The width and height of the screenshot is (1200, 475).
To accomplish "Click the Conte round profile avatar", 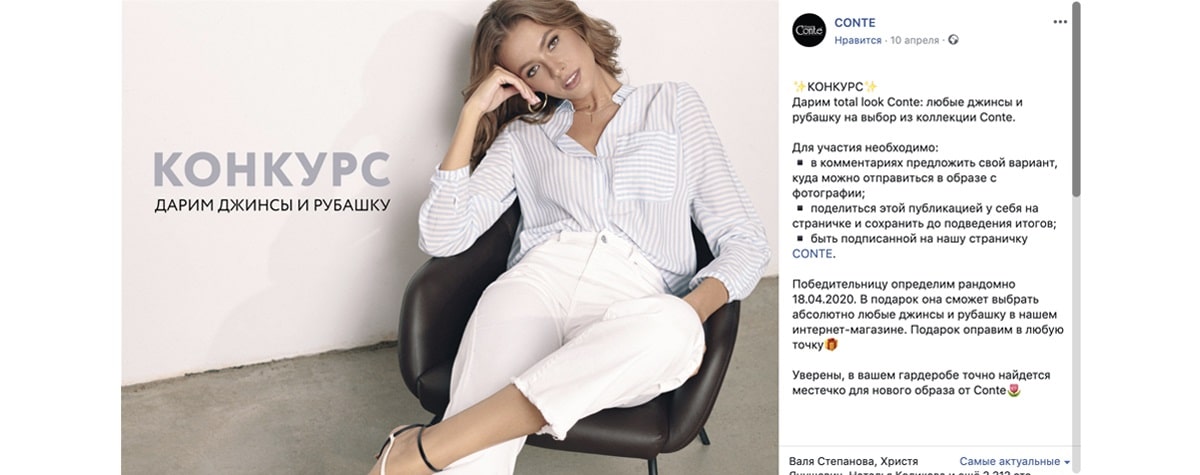I will click(x=808, y=31).
